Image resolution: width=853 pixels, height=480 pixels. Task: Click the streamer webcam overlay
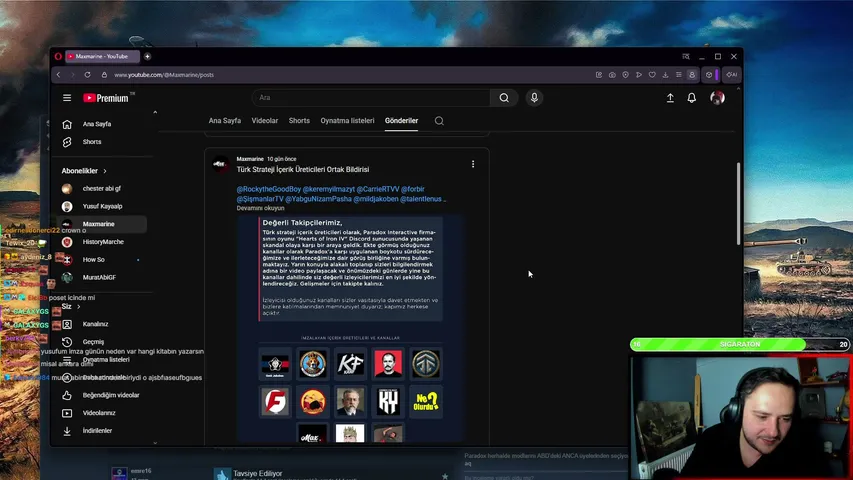coord(740,417)
